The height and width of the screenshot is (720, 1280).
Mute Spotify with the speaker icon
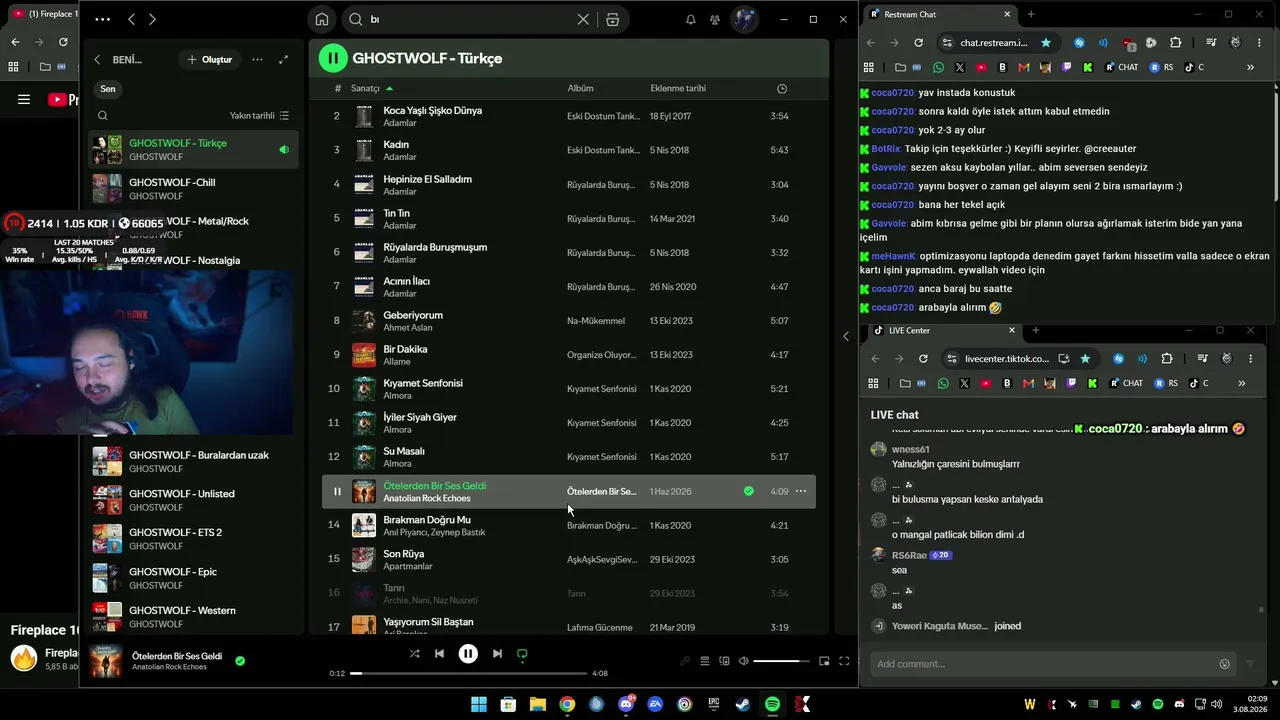tap(742, 661)
